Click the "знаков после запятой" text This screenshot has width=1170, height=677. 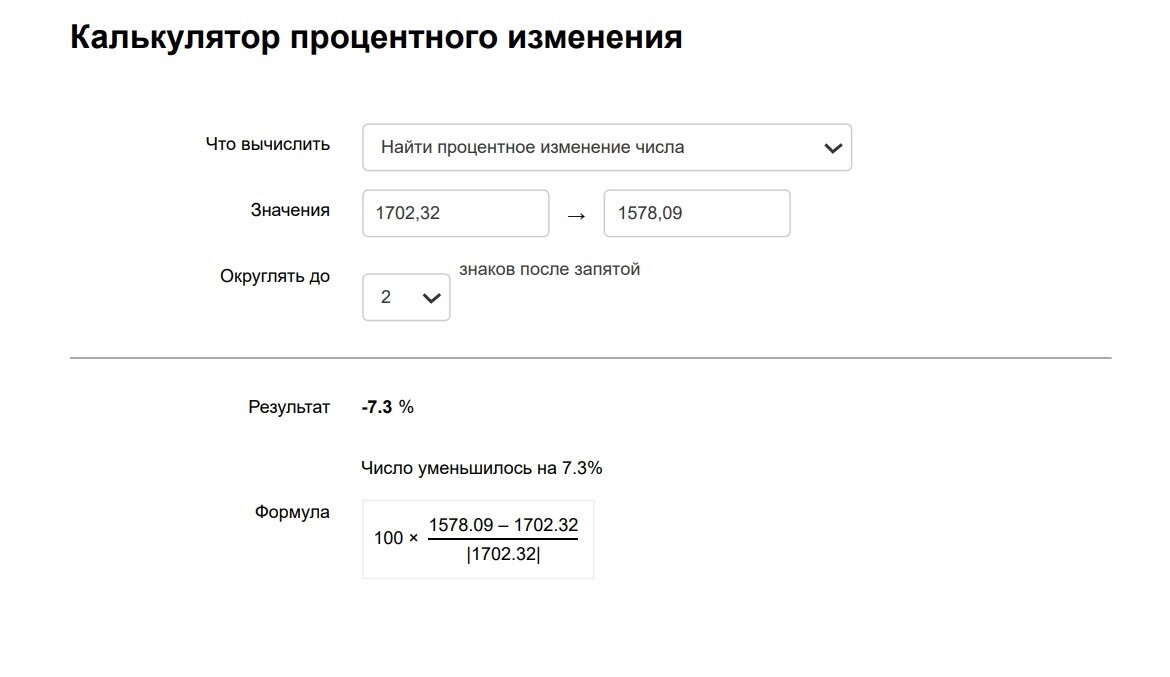pyautogui.click(x=549, y=269)
